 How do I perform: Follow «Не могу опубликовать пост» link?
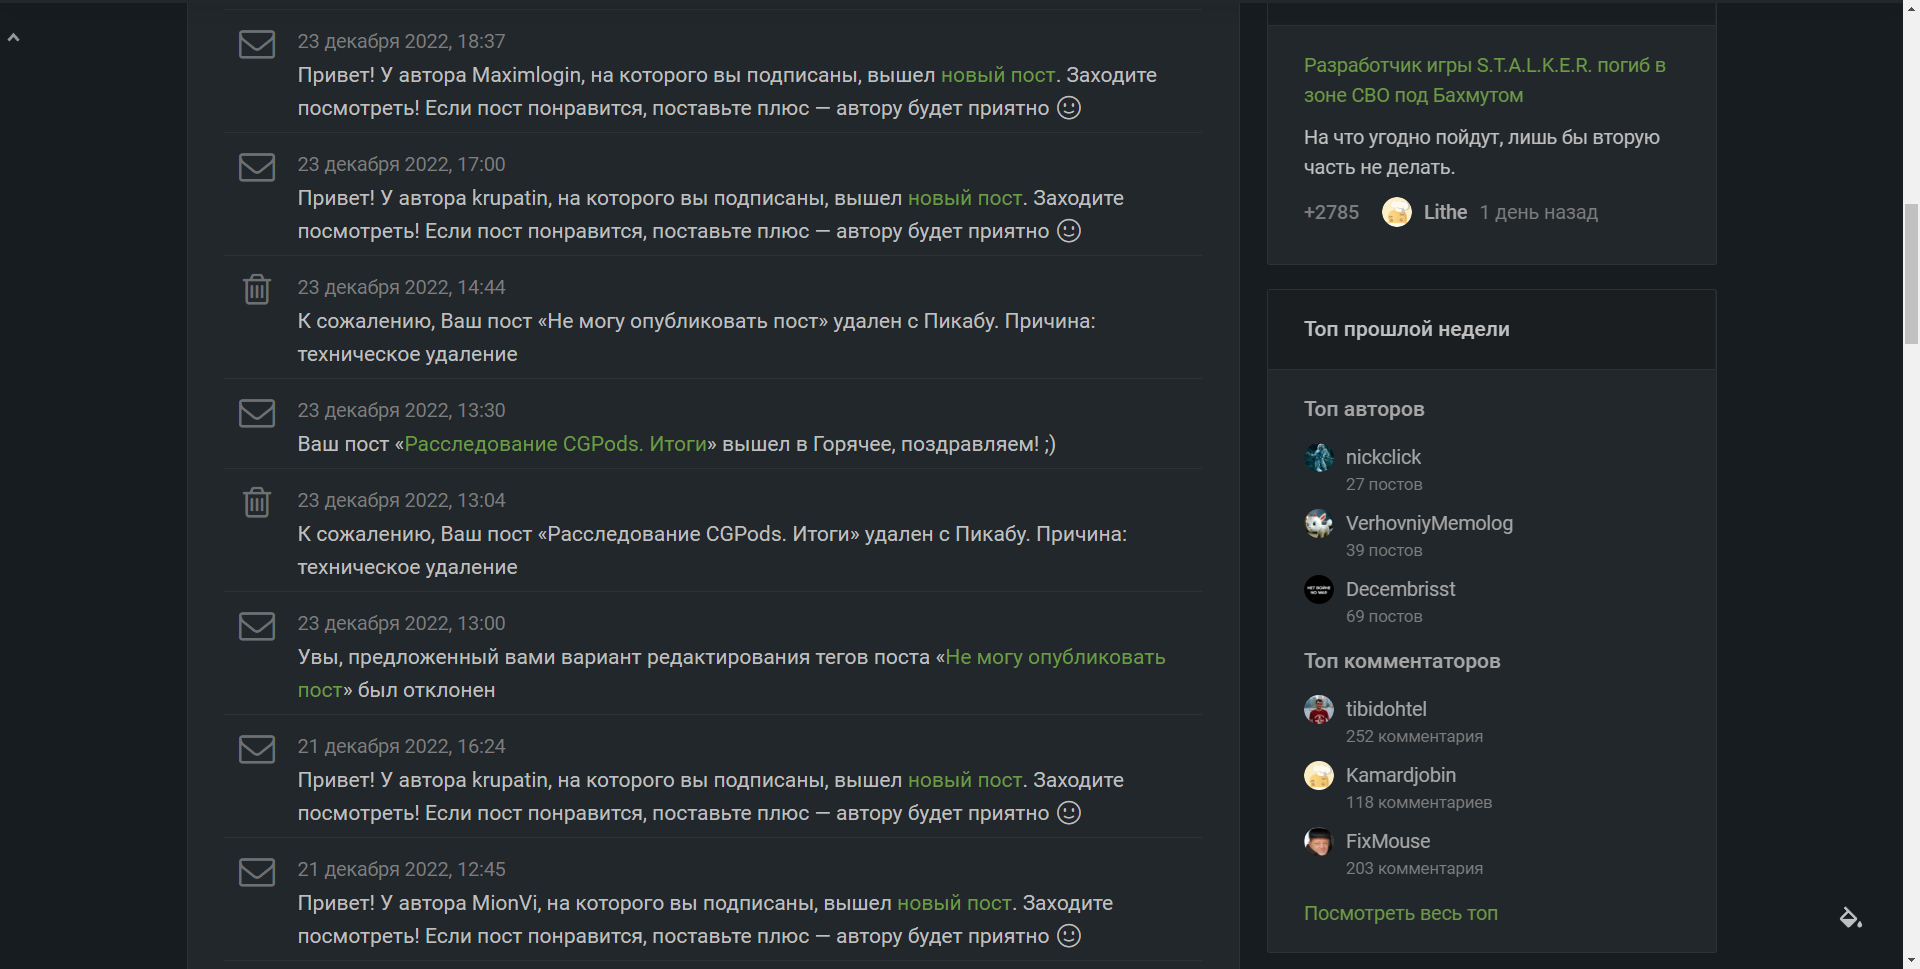tap(1054, 657)
